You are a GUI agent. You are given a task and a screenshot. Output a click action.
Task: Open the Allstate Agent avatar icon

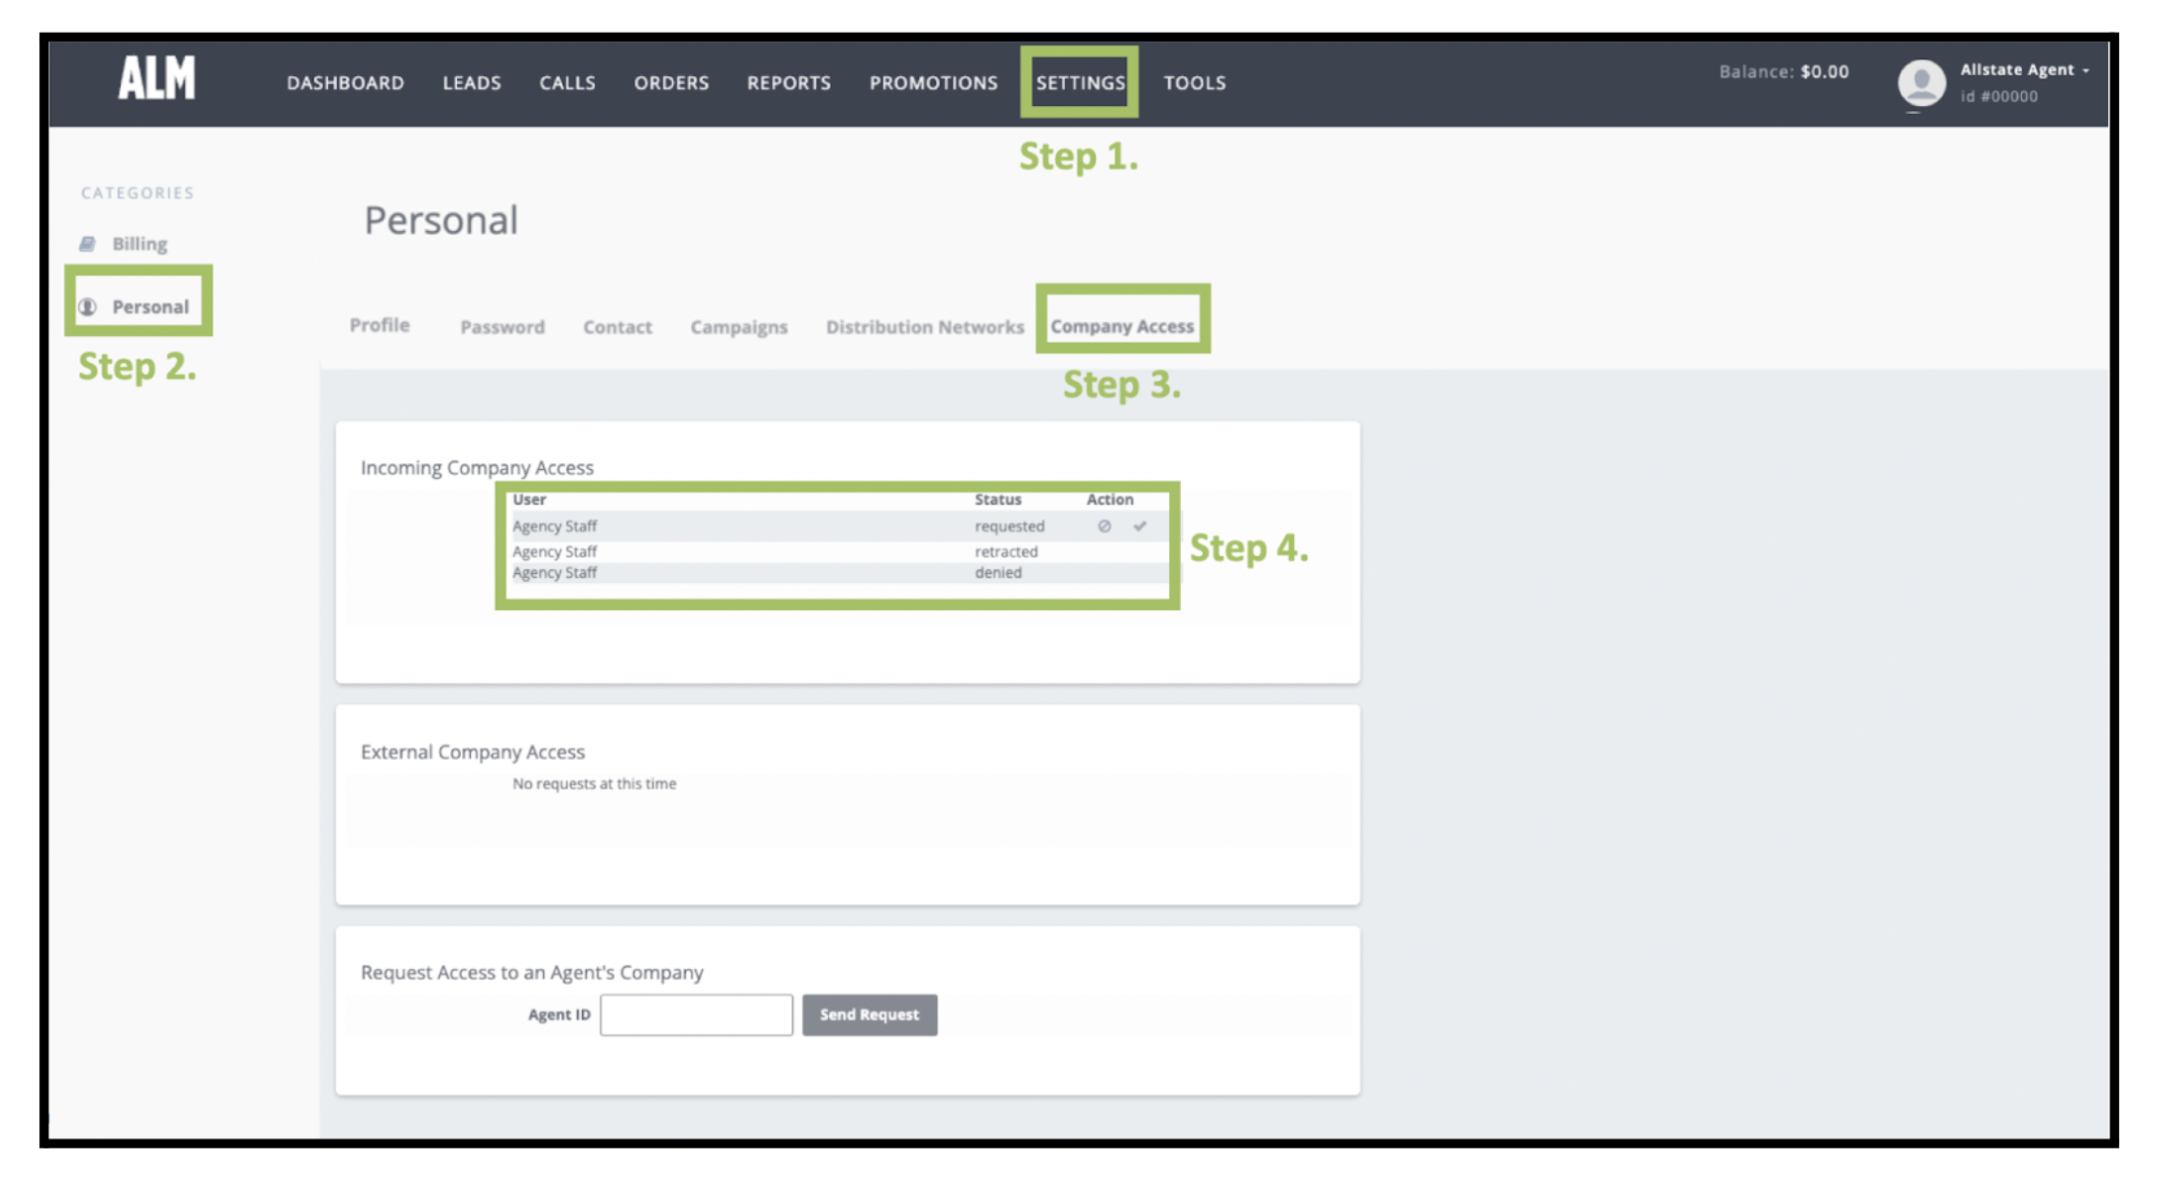click(x=1921, y=83)
